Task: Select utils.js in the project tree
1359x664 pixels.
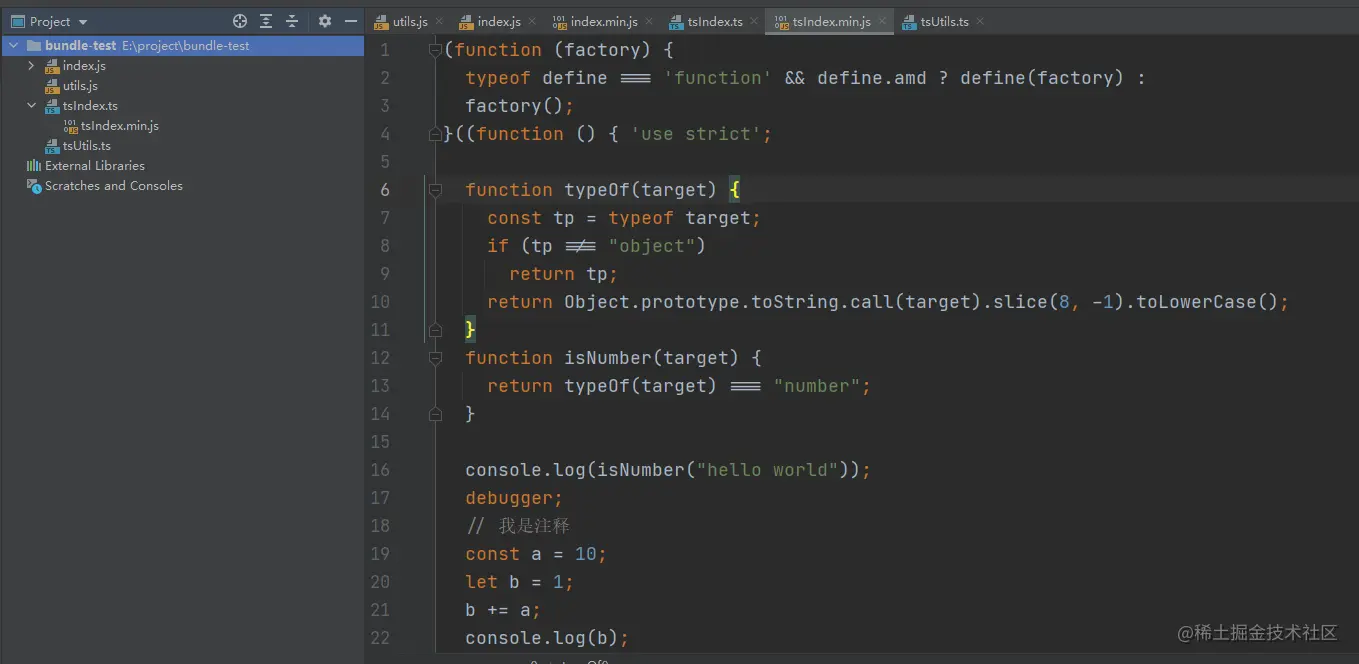Action: (x=80, y=86)
